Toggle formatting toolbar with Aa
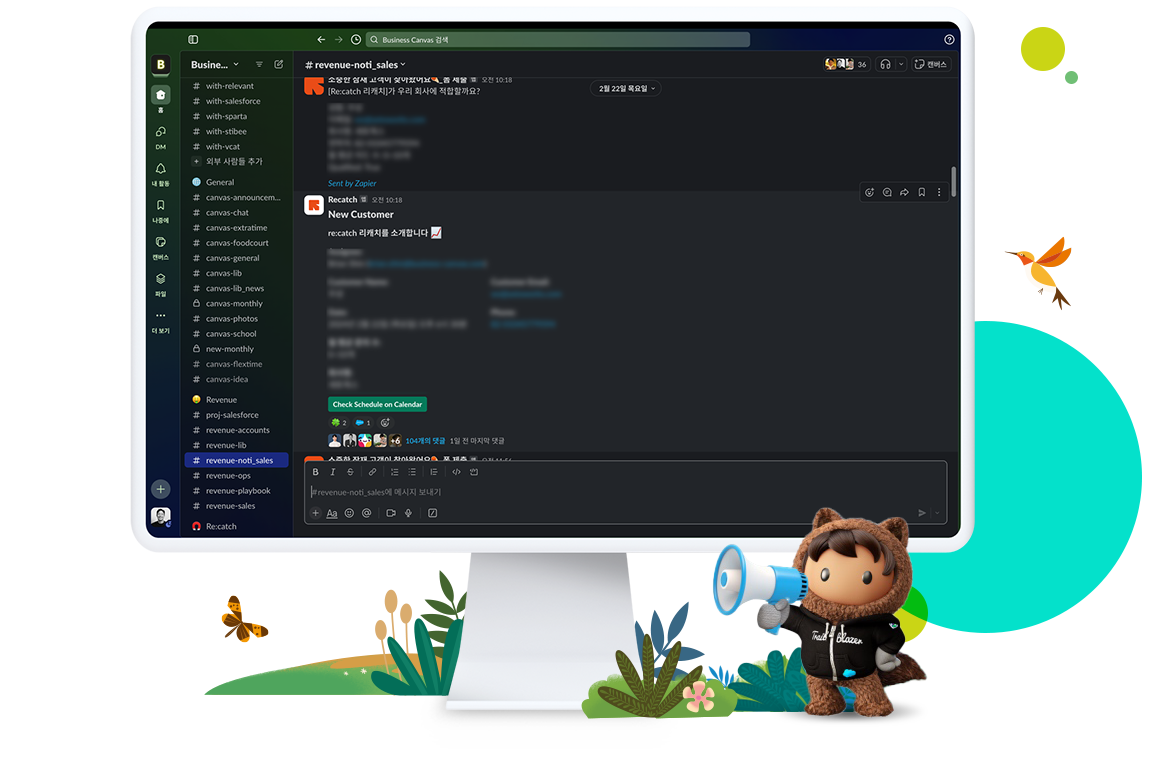 (x=332, y=514)
